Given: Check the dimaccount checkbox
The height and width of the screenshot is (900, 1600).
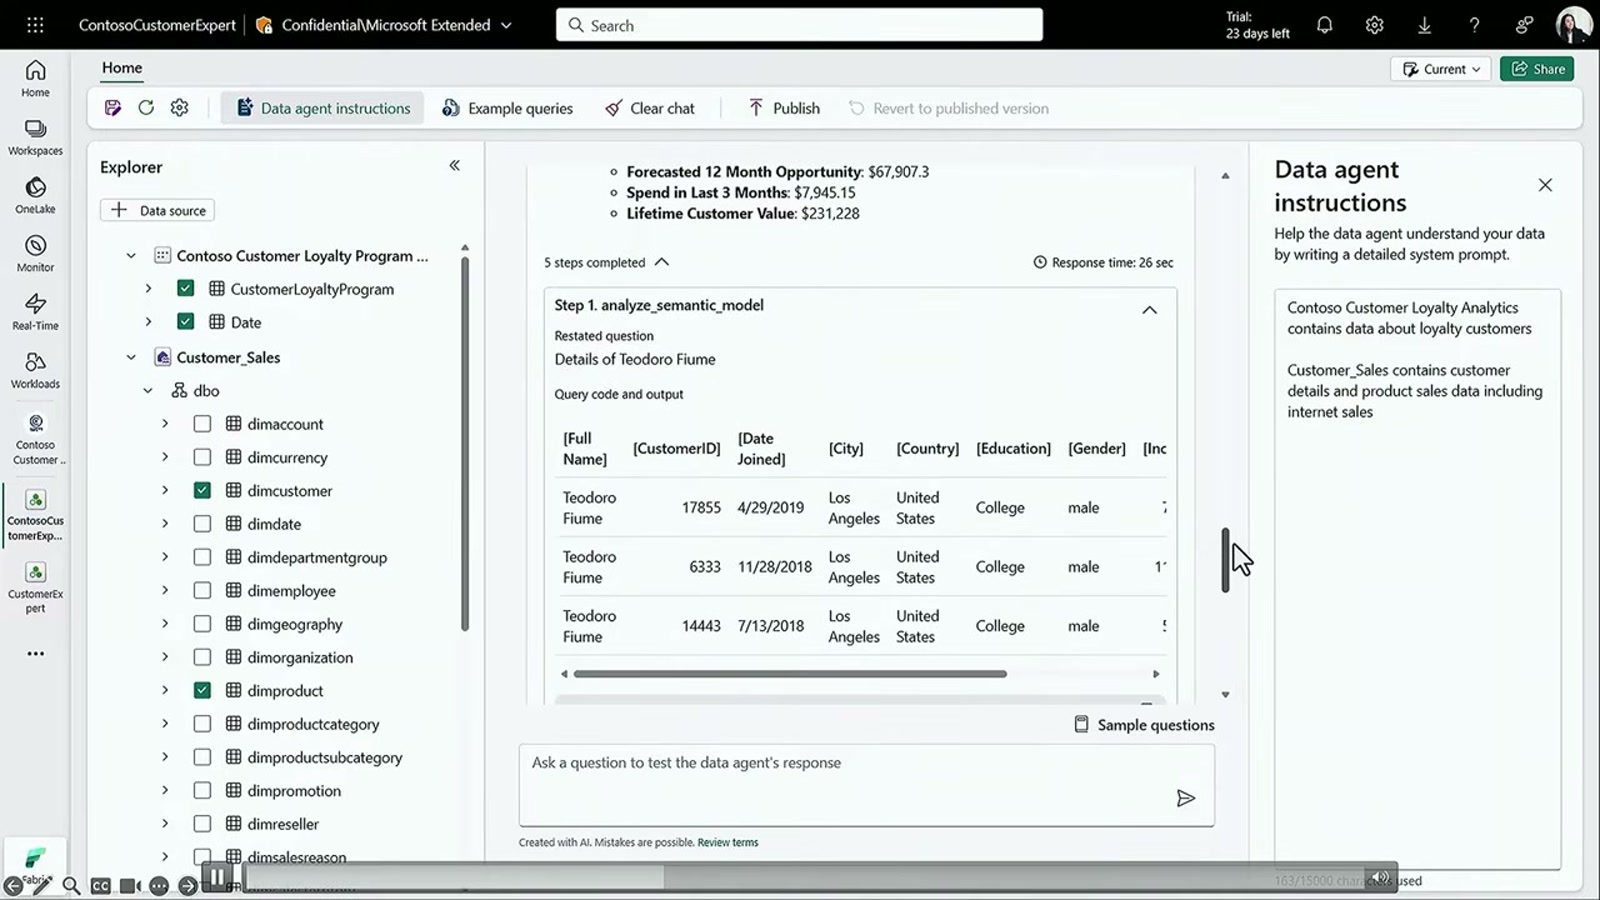Looking at the screenshot, I should click(202, 424).
